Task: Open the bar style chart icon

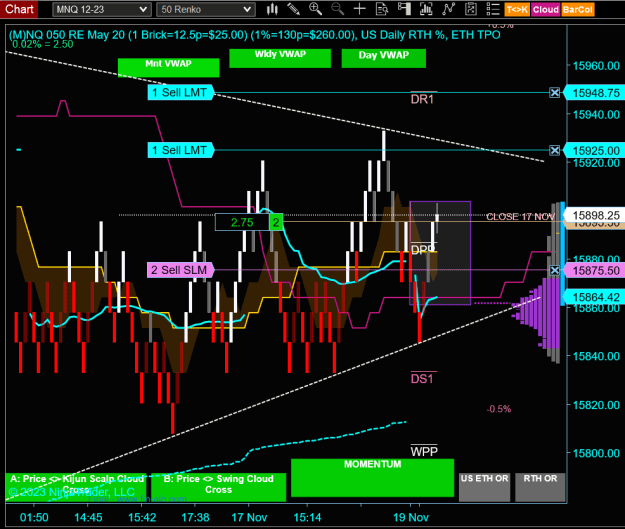Action: pyautogui.click(x=272, y=9)
